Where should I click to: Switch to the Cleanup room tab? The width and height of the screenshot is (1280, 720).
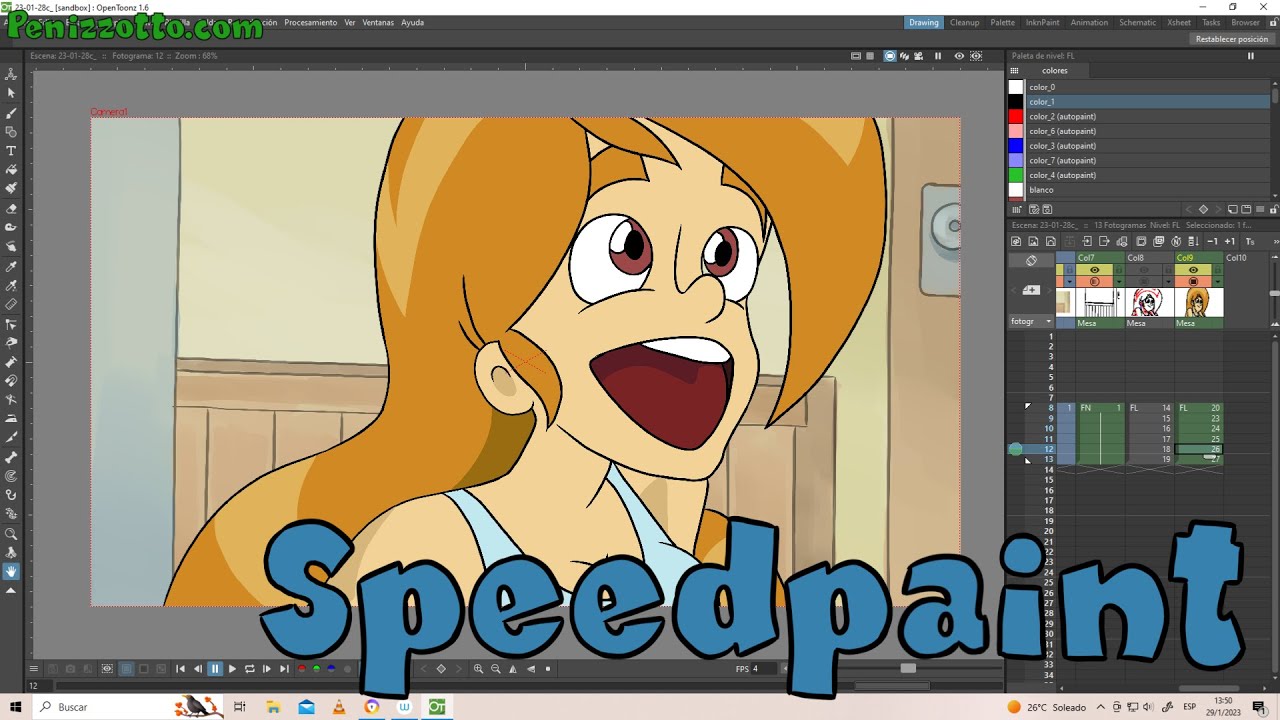[x=965, y=22]
